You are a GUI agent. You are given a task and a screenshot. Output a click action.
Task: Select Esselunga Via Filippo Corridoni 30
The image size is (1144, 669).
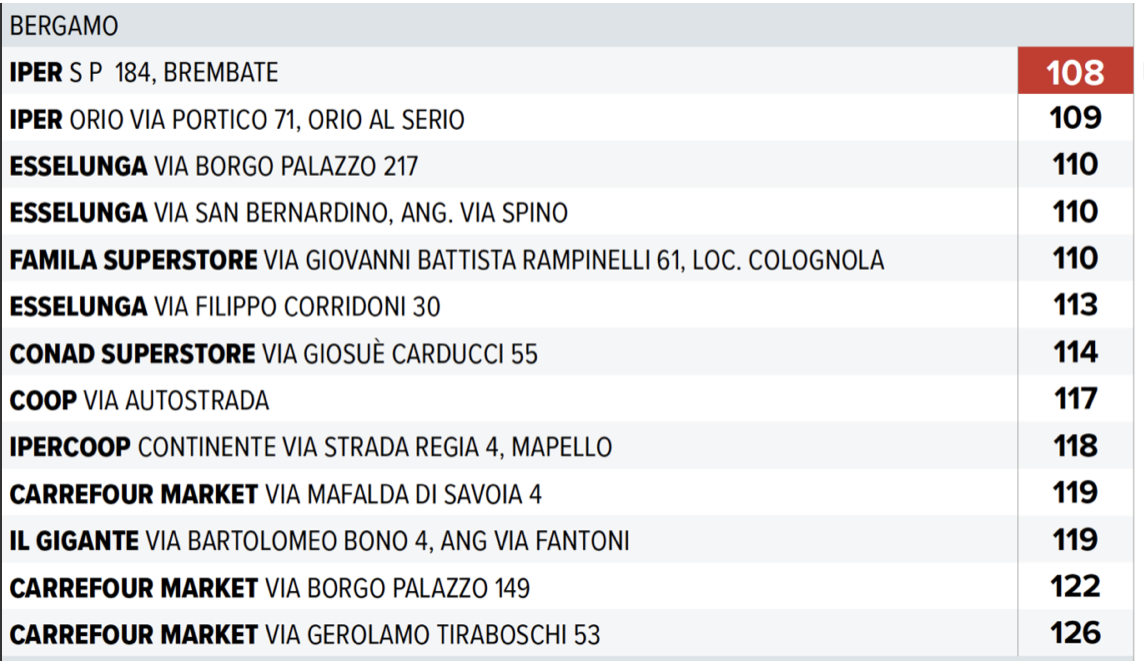pos(225,307)
